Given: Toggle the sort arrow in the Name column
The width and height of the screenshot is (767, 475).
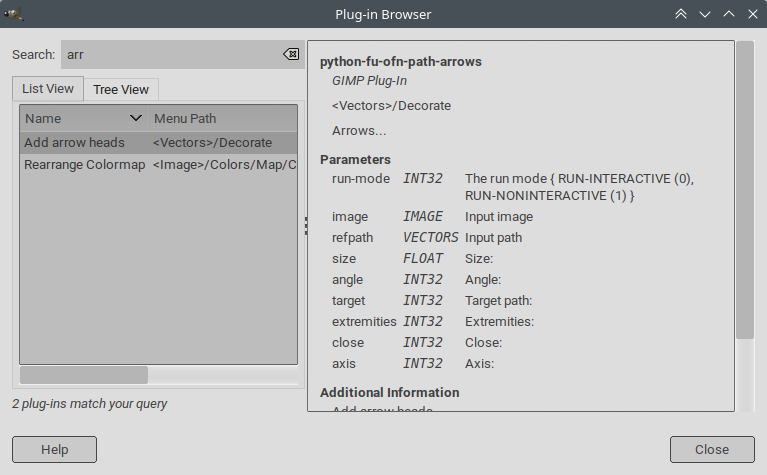Looking at the screenshot, I should tap(136, 118).
